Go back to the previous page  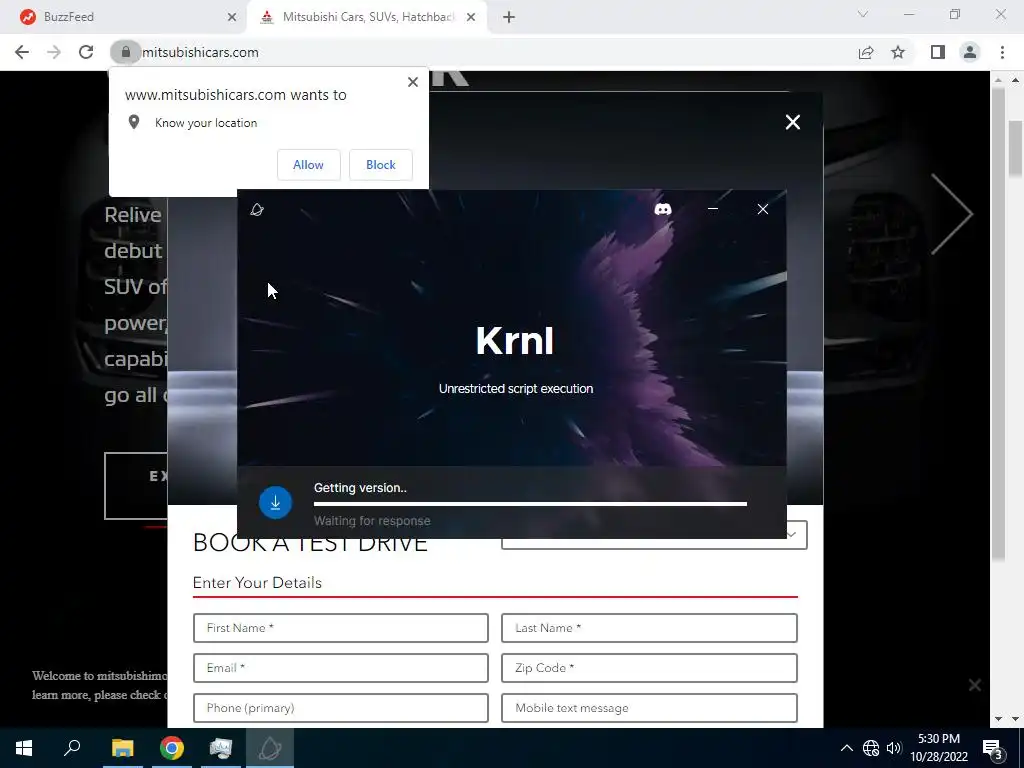(22, 52)
